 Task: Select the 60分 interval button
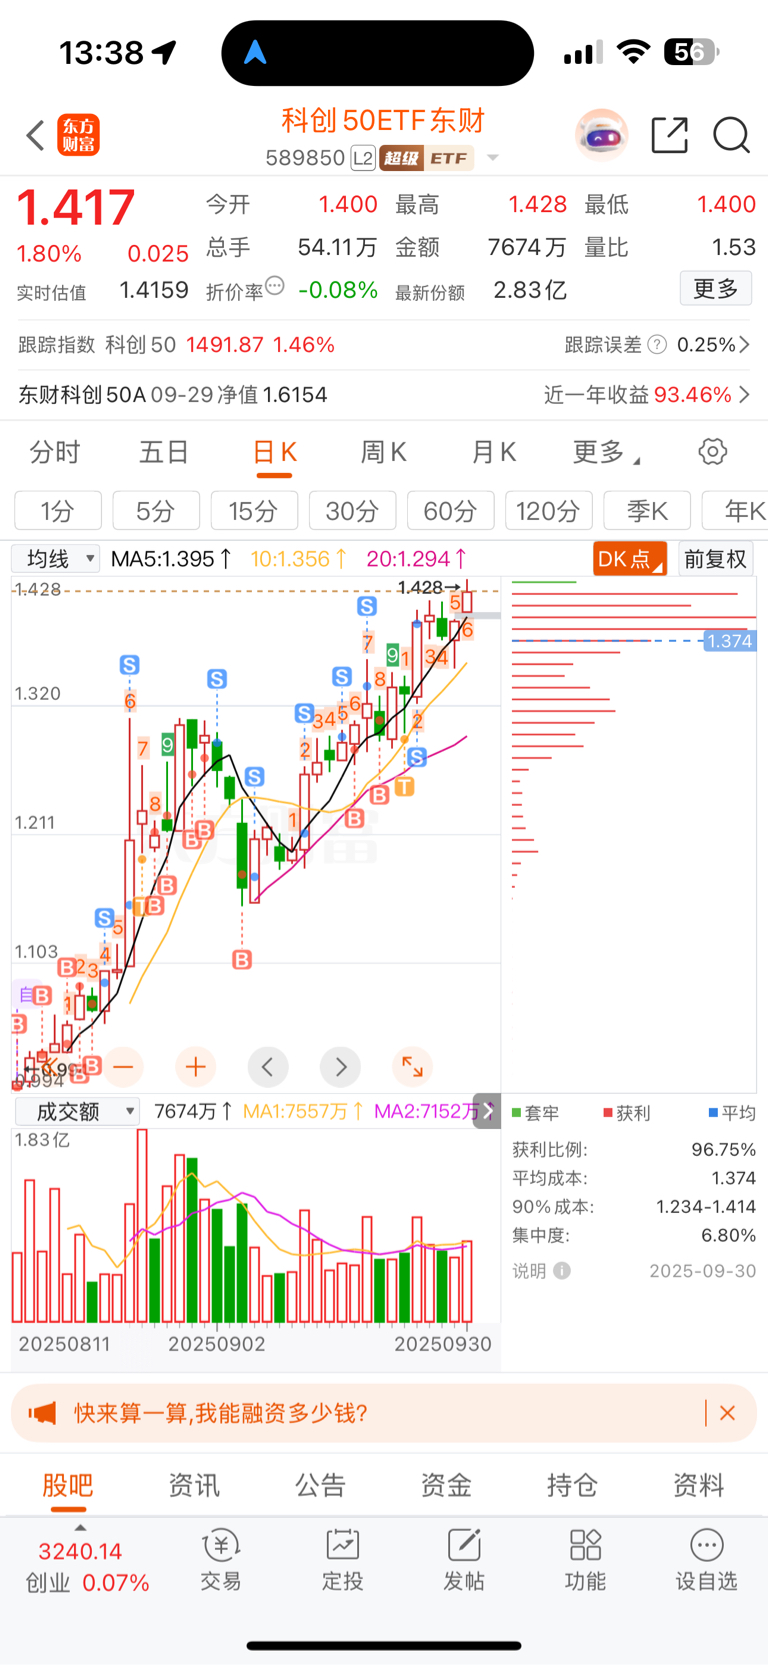(x=450, y=511)
